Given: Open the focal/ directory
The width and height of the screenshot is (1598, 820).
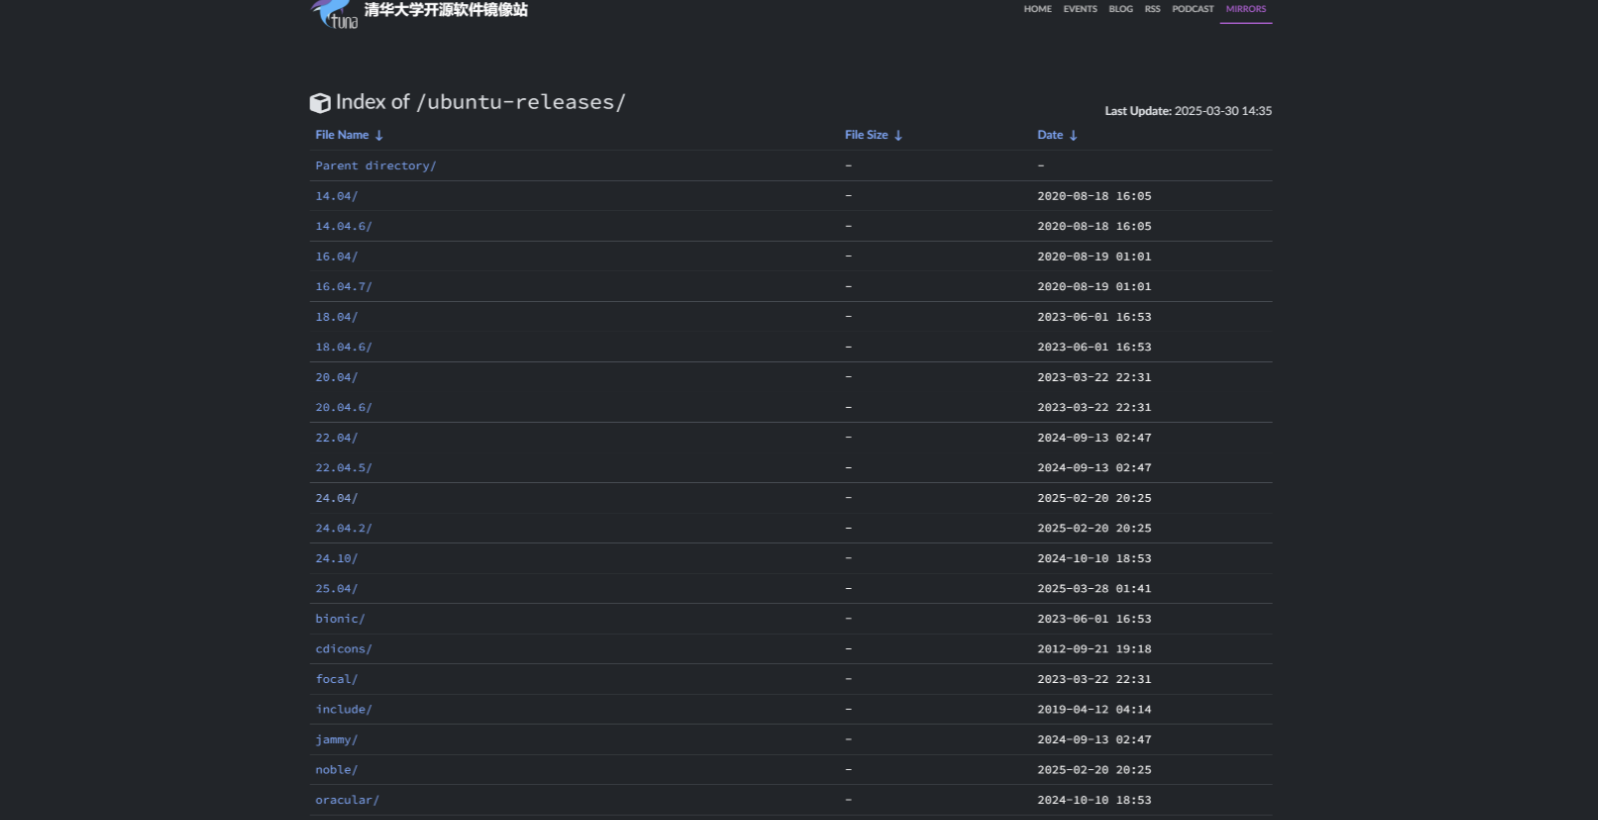Looking at the screenshot, I should pyautogui.click(x=336, y=679).
